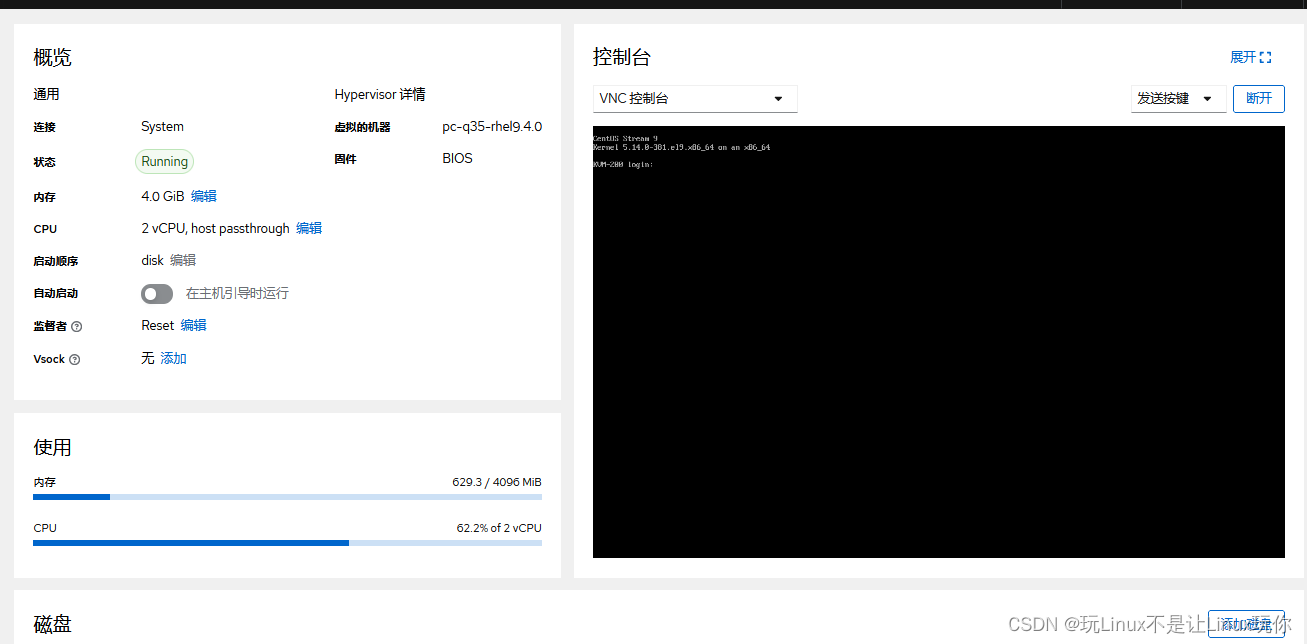Click the 控制台 console heading
This screenshot has height=644, width=1307.
pos(622,57)
